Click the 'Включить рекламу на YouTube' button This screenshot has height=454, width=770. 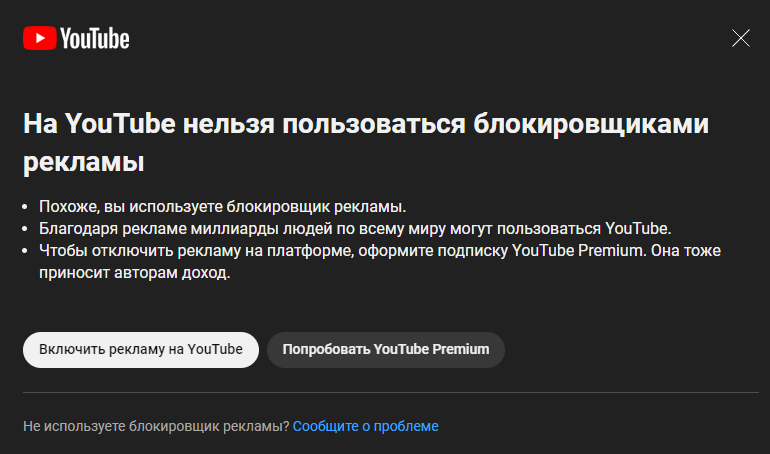tap(141, 350)
